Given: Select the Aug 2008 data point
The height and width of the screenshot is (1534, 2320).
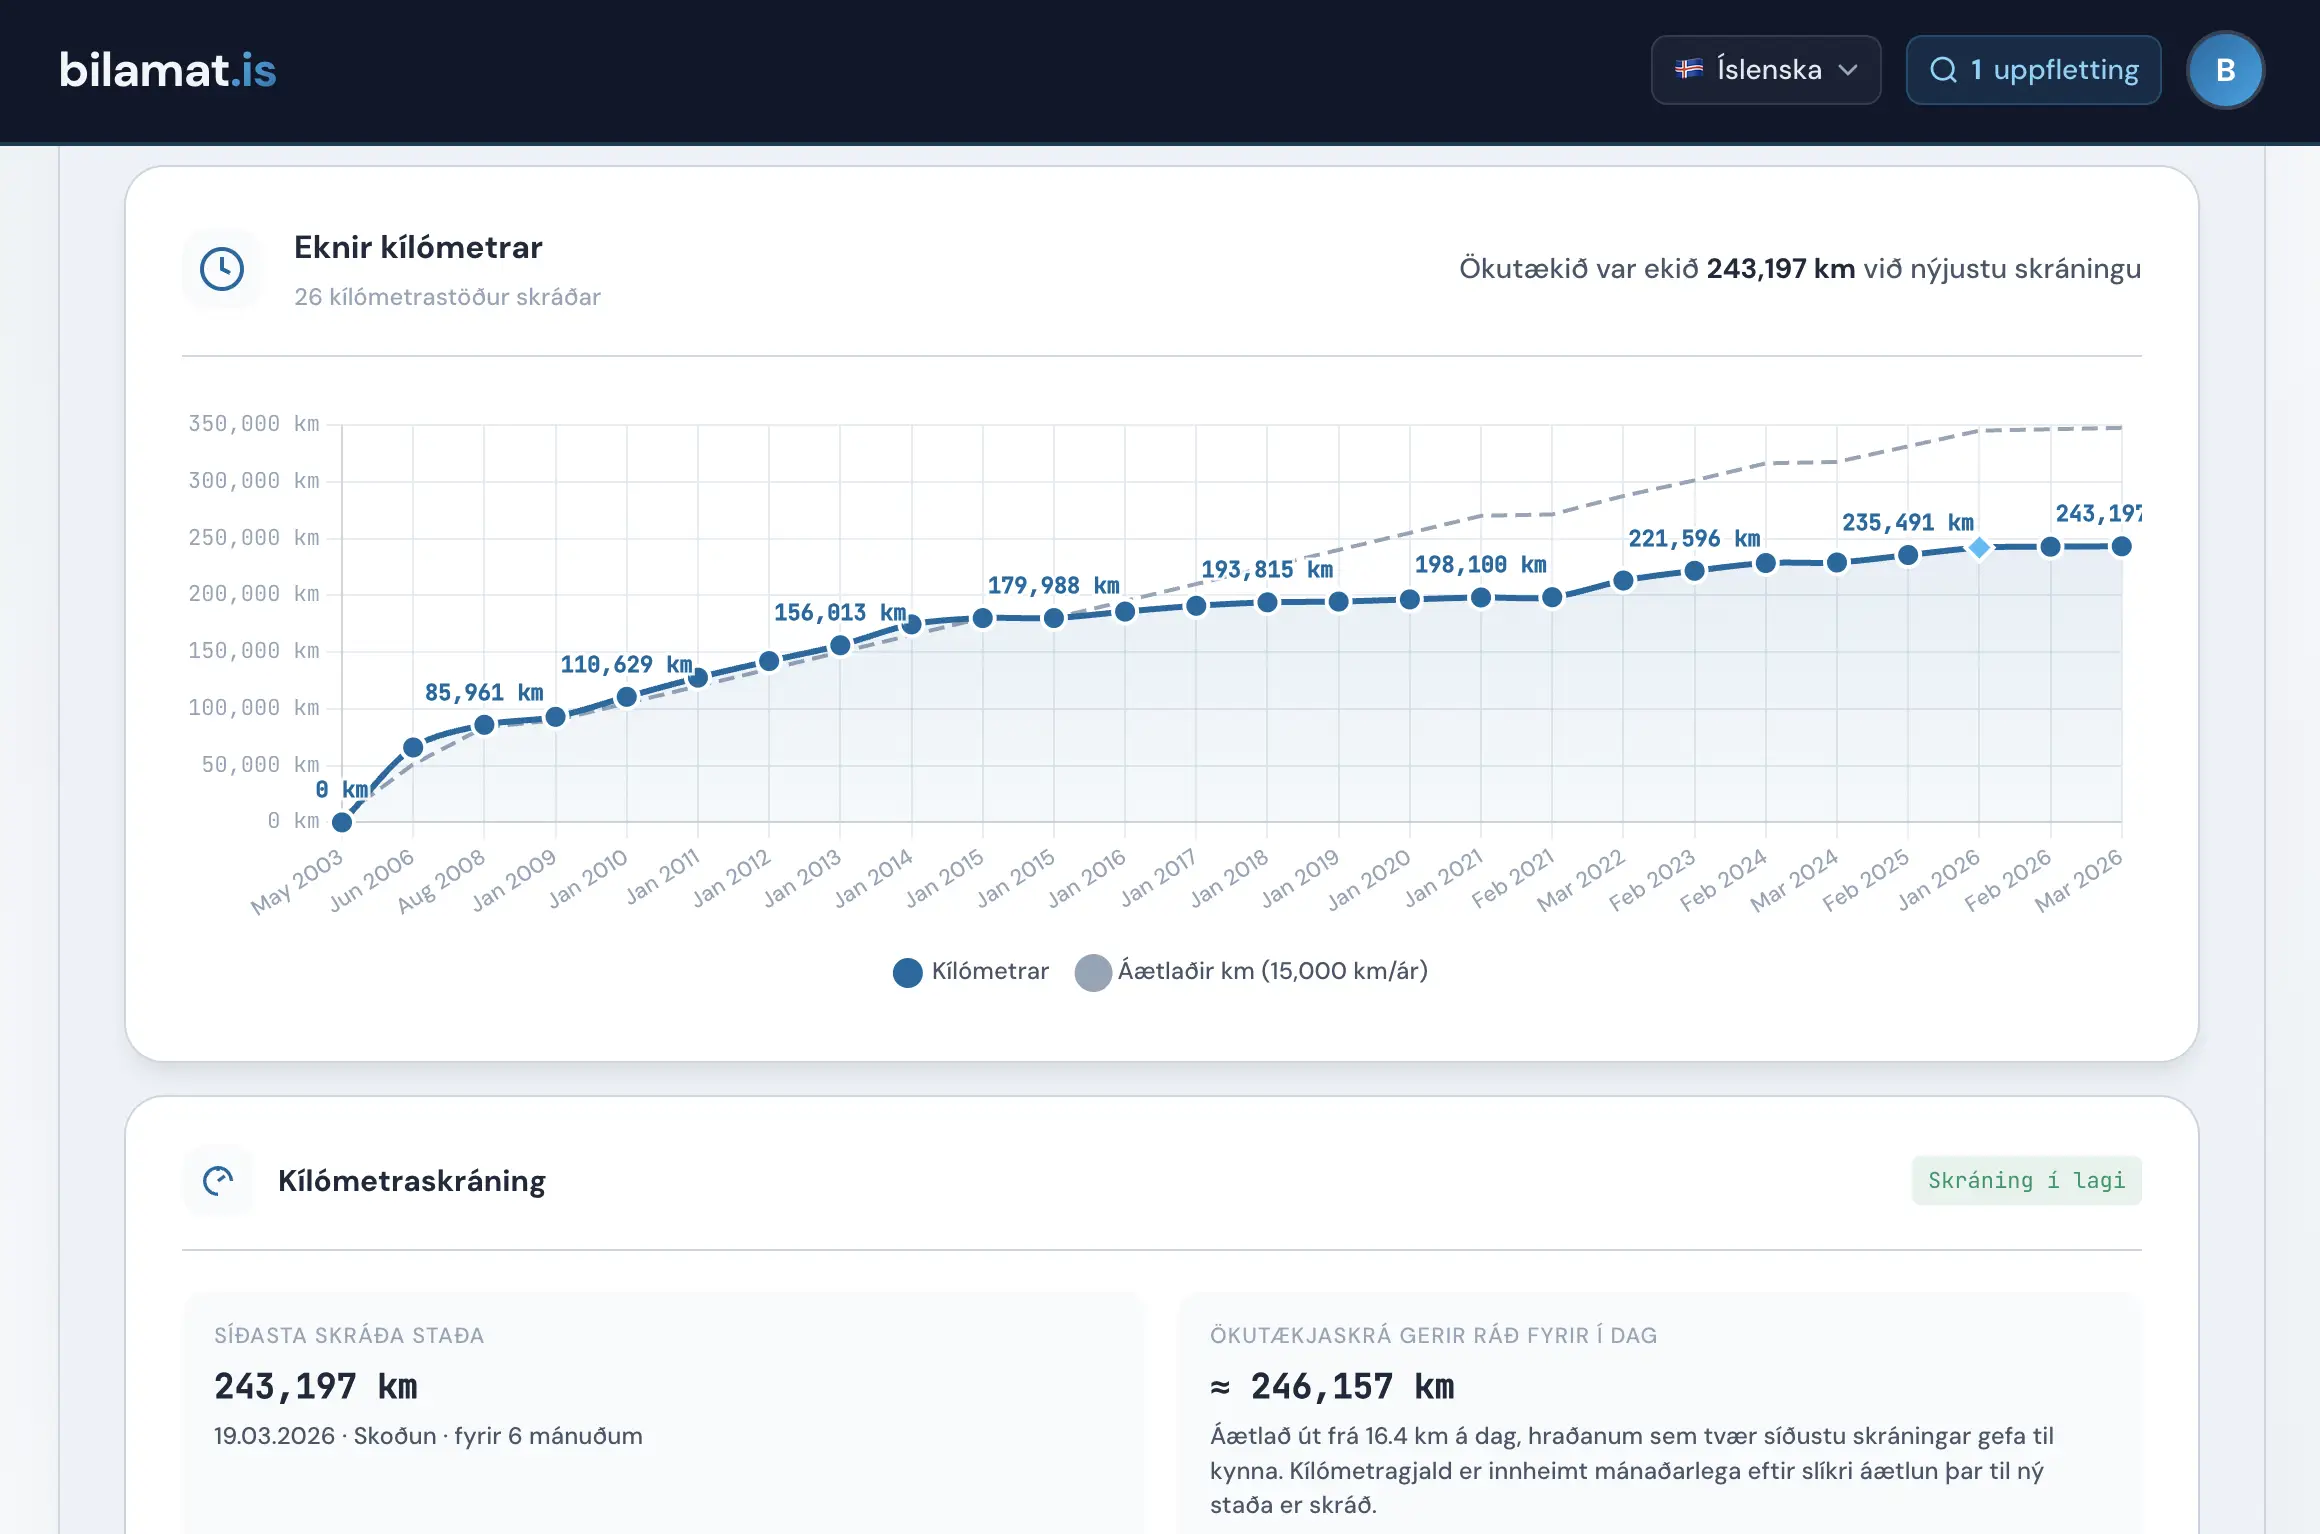Looking at the screenshot, I should pos(484,725).
